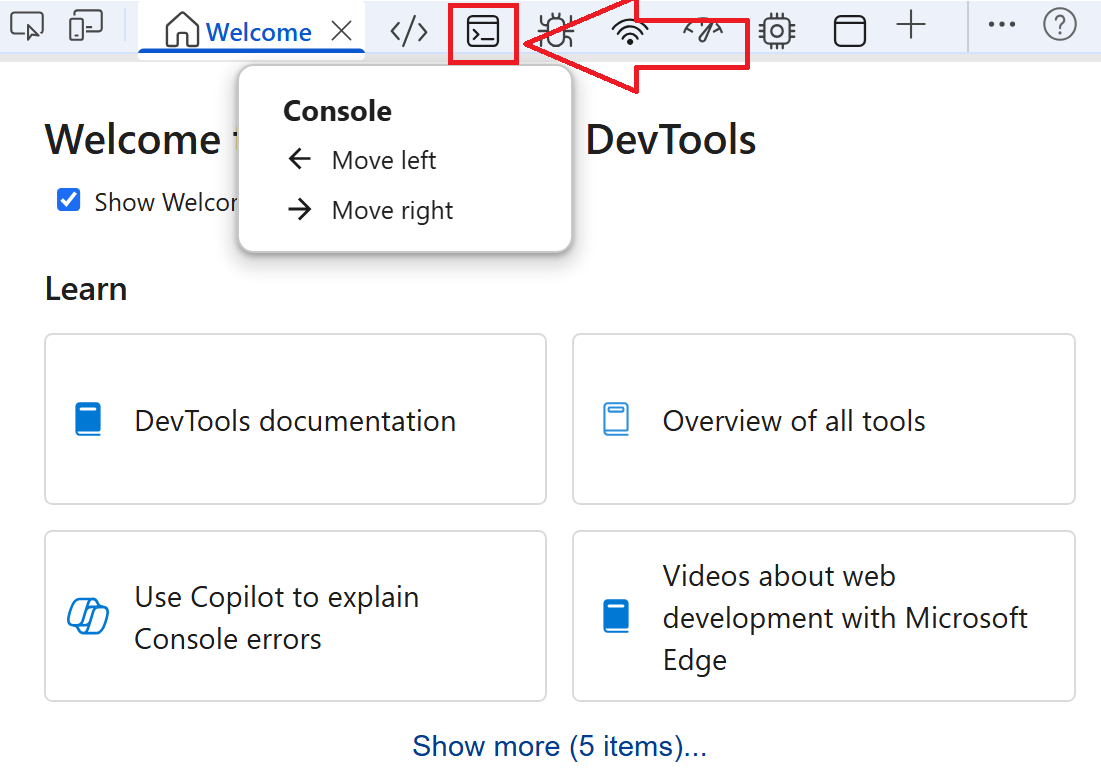Select the Inspect element tool icon
The width and height of the screenshot is (1101, 774).
(27, 26)
